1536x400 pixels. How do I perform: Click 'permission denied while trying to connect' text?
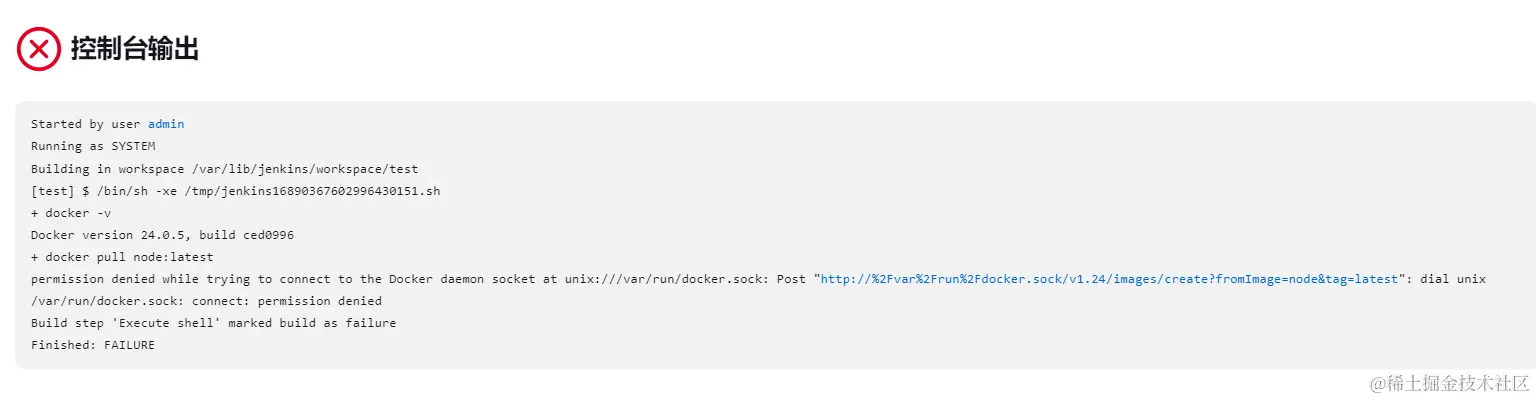click(x=180, y=279)
